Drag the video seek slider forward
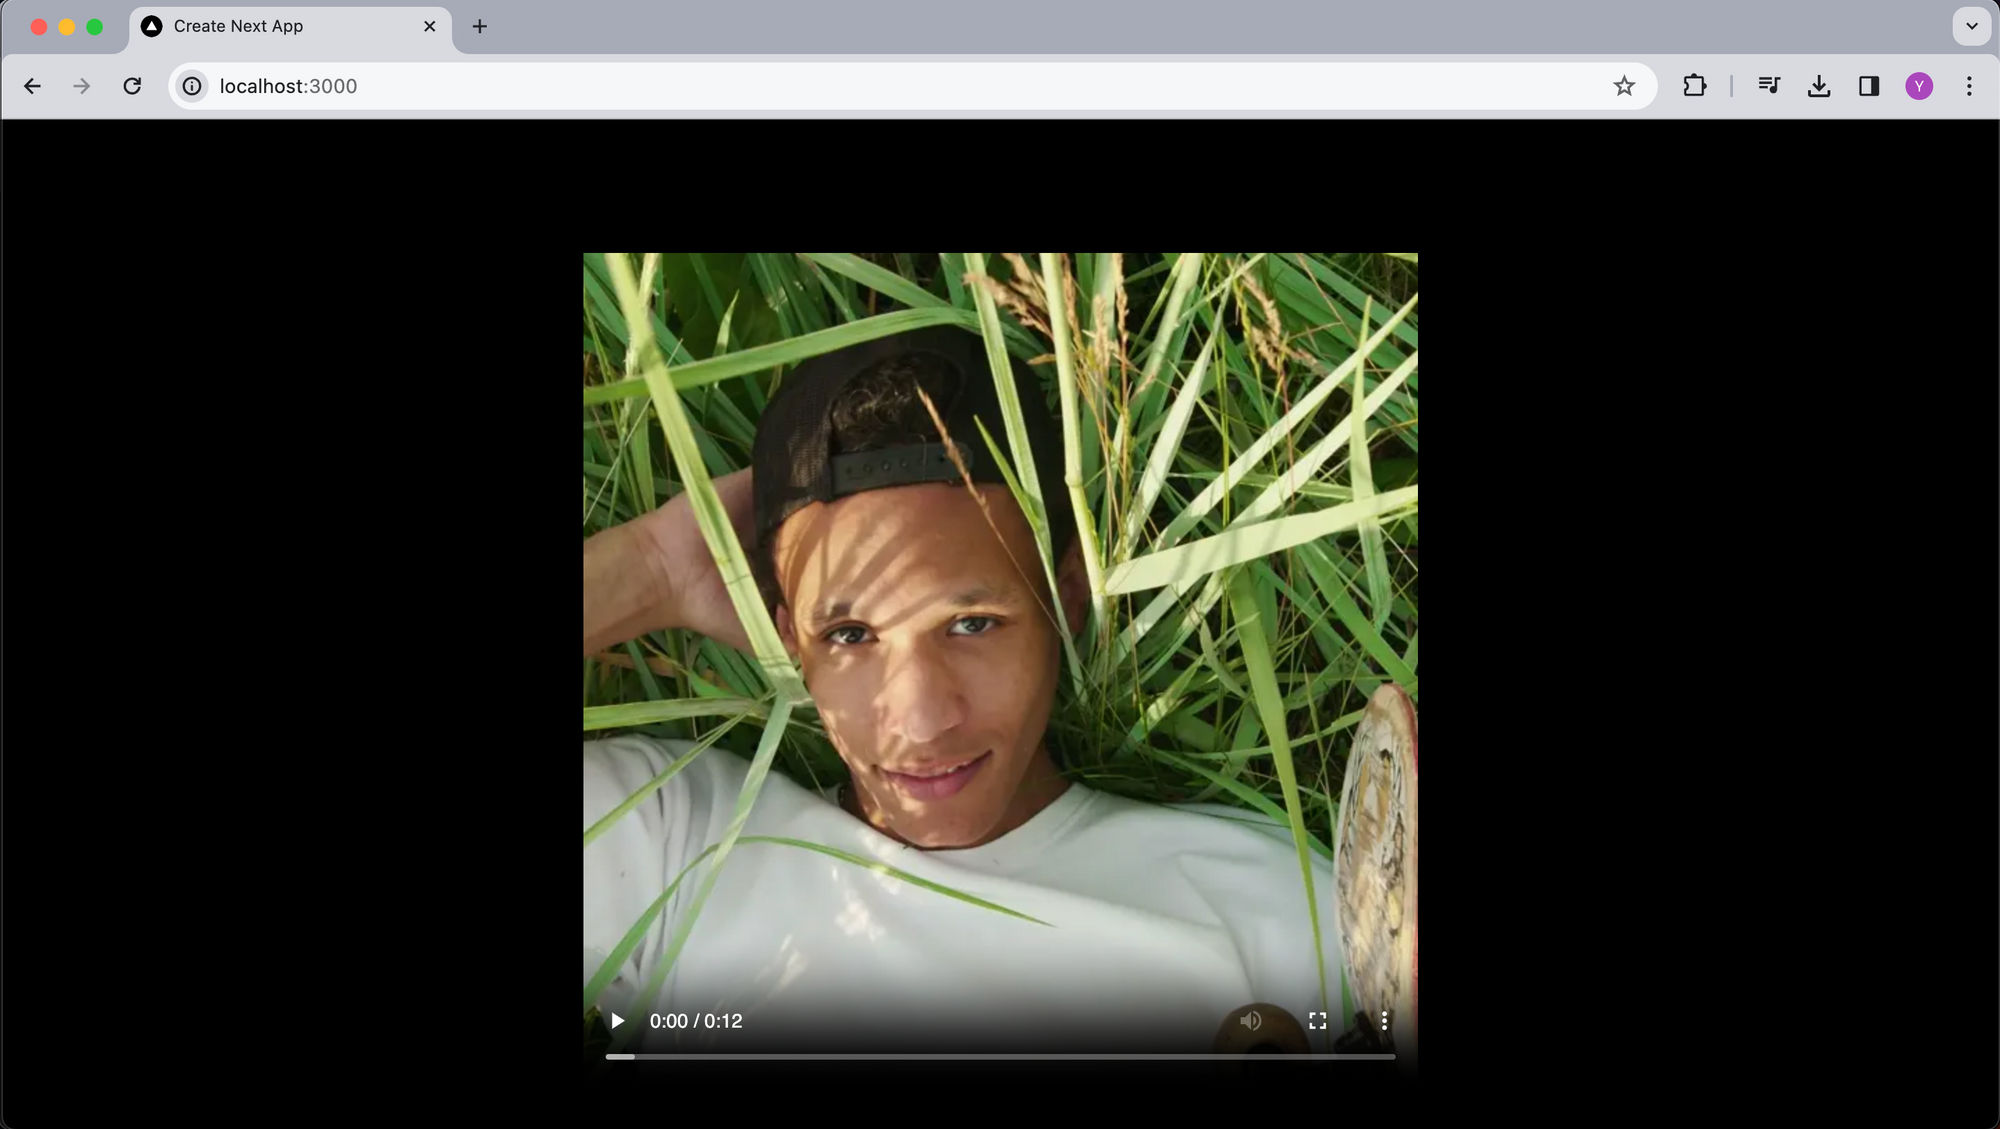Viewport: 2000px width, 1129px height. [x=1000, y=1056]
